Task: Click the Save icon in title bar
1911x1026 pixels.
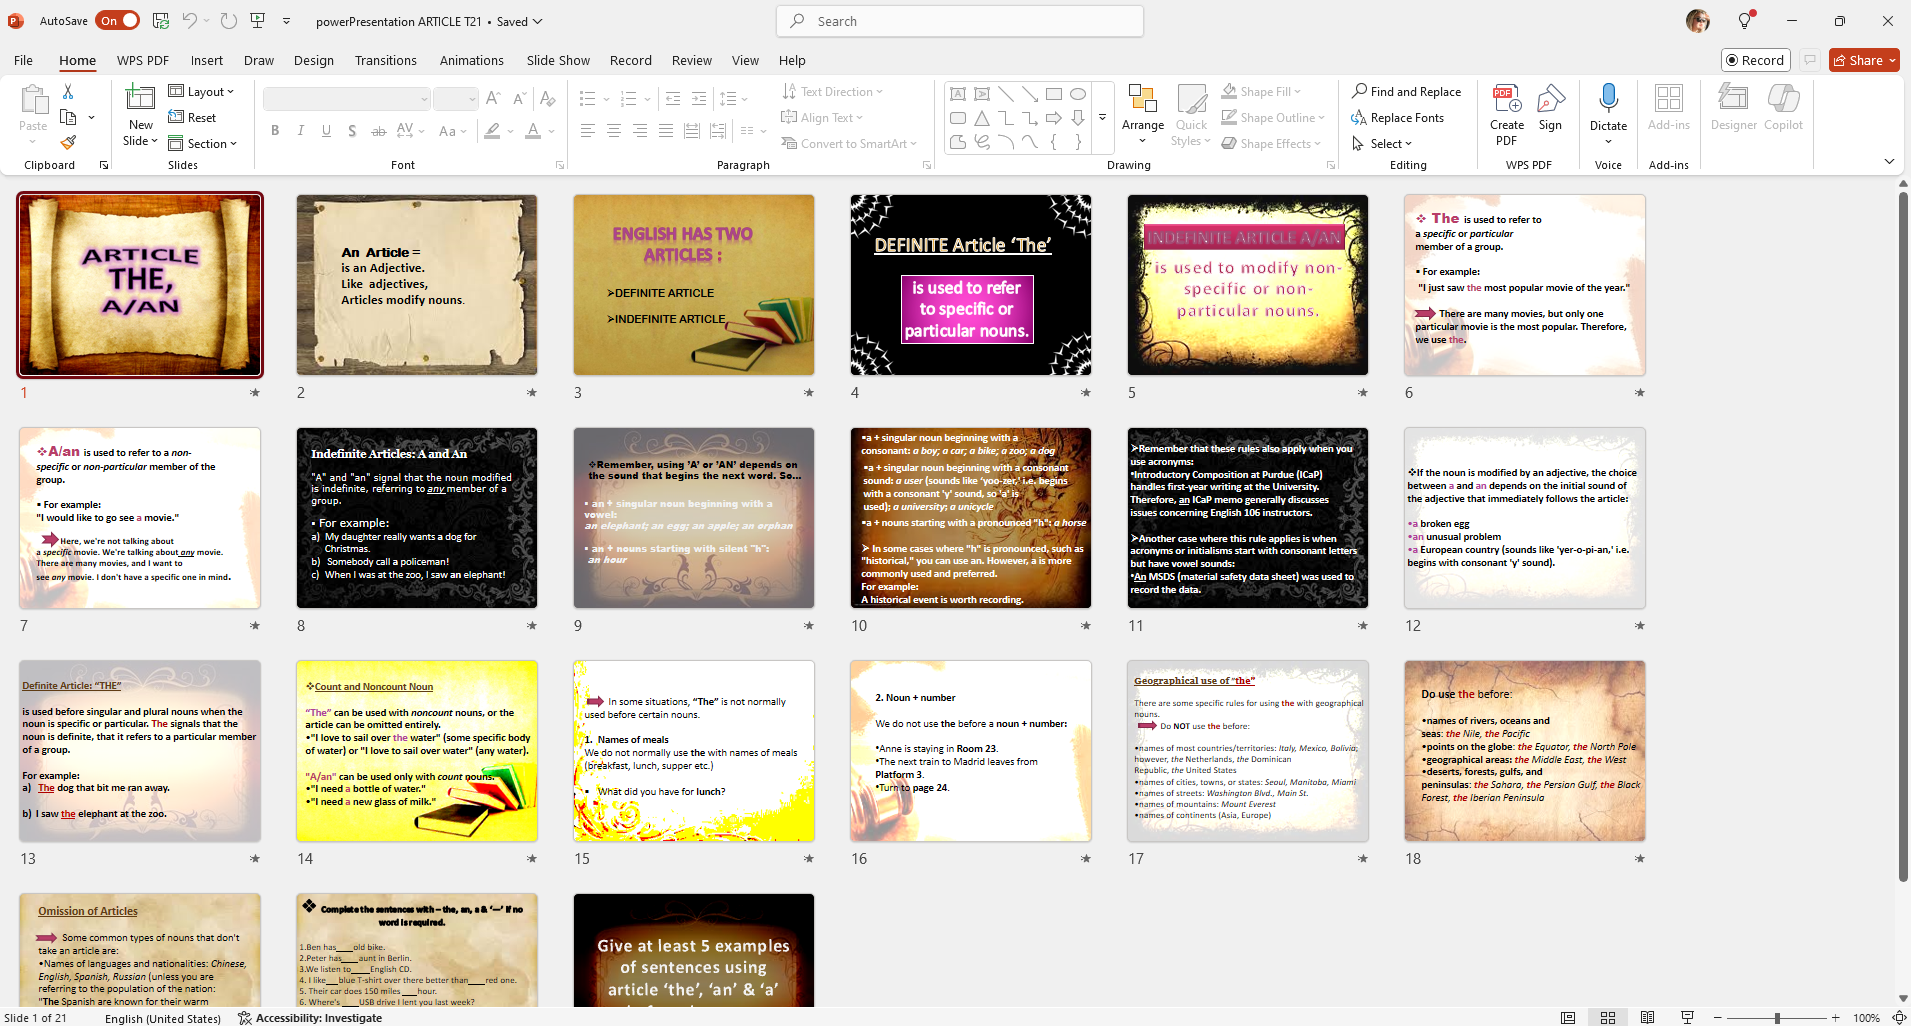Action: [x=160, y=21]
